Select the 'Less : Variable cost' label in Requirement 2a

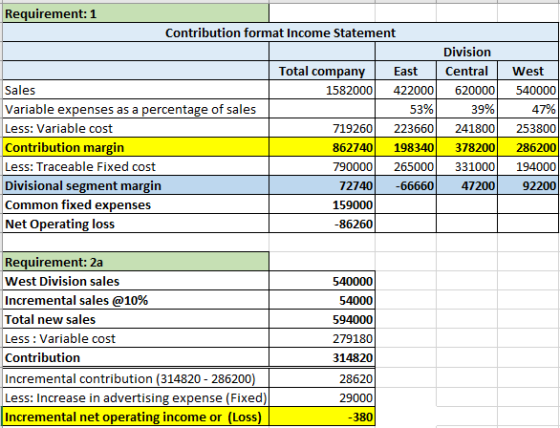pyautogui.click(x=136, y=338)
